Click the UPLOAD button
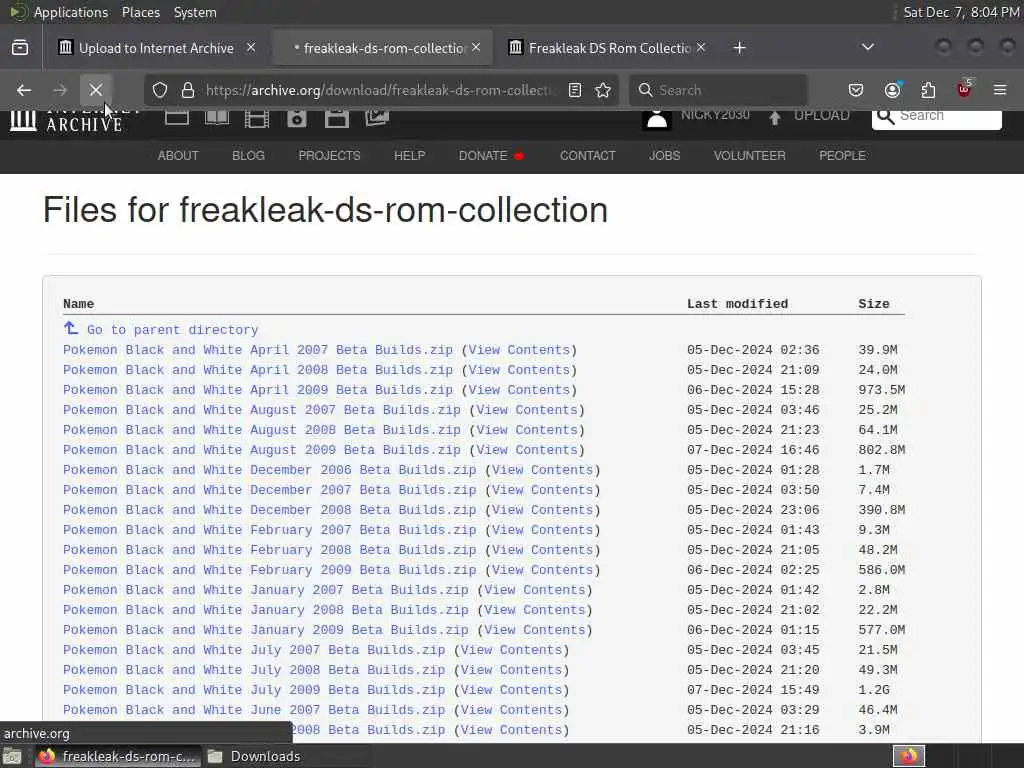 click(809, 116)
